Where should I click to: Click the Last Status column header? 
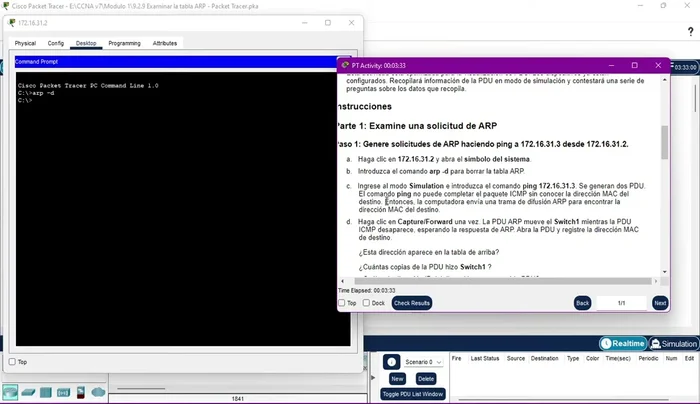pyautogui.click(x=485, y=358)
